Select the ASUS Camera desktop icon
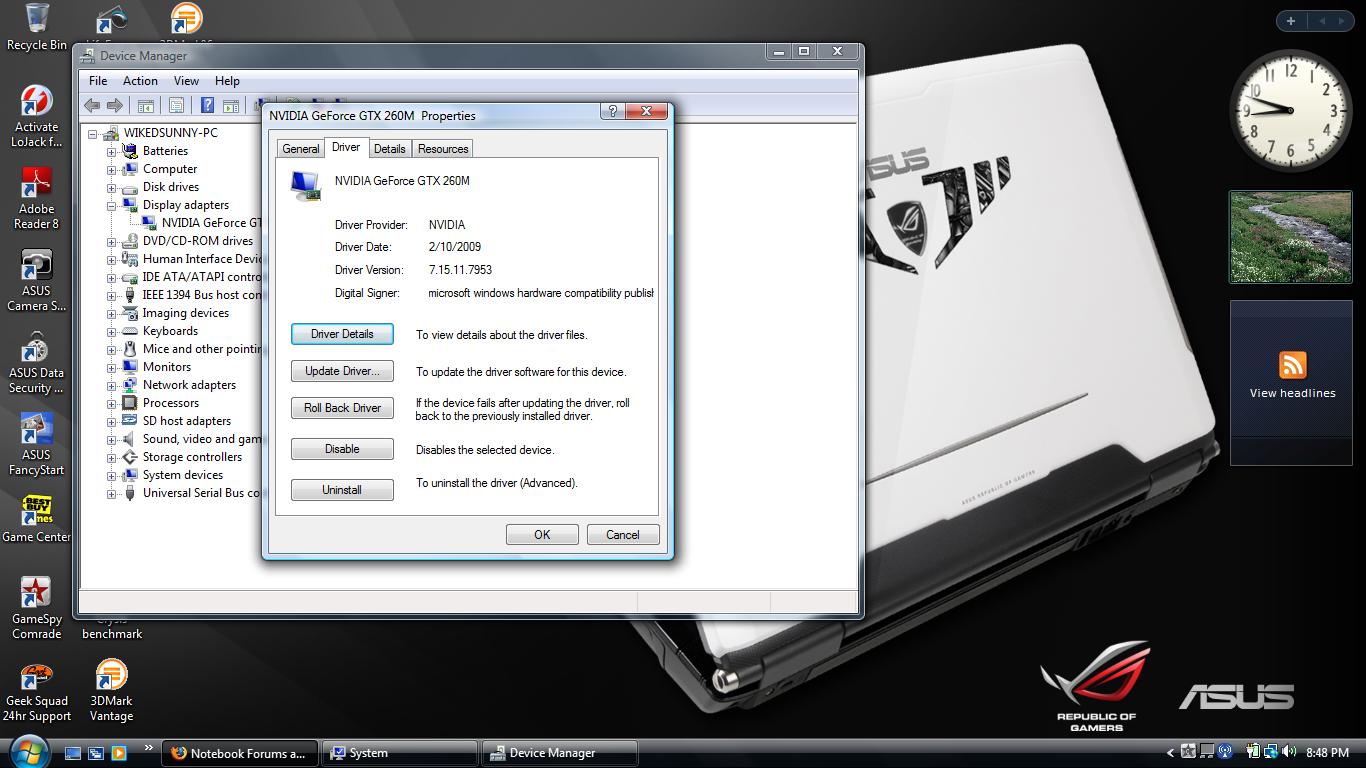This screenshot has width=1366, height=768. click(x=37, y=281)
